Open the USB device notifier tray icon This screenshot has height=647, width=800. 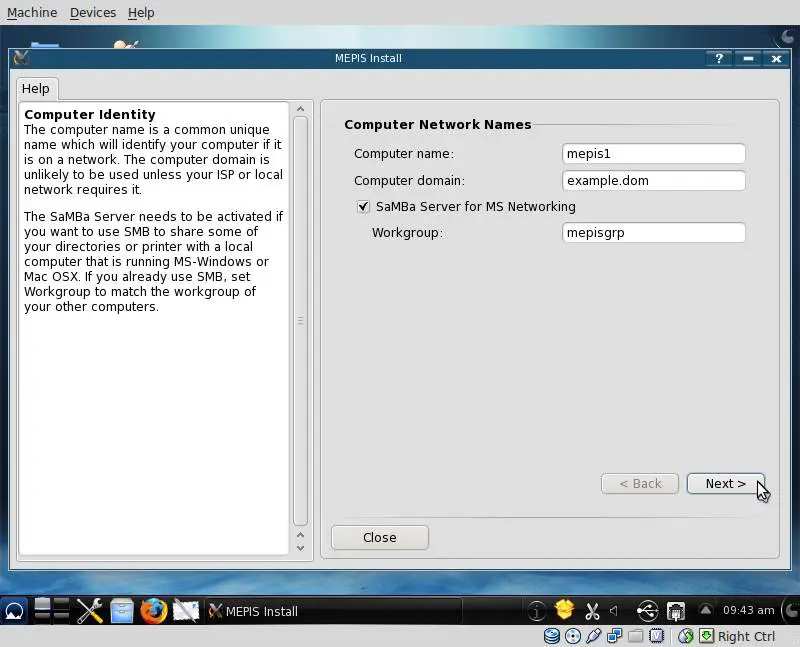point(647,610)
